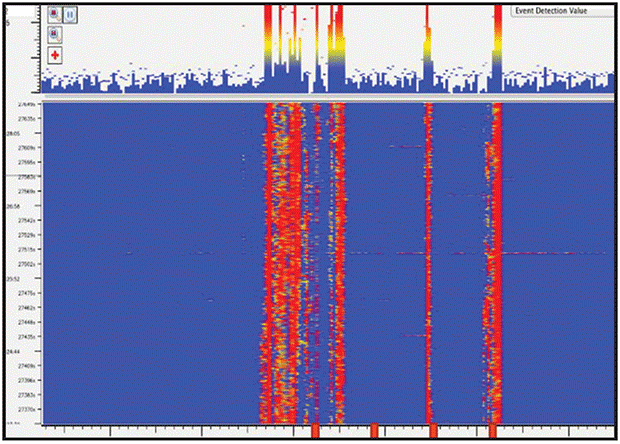Screen dimensions: 620x444
Task: Click the top-left zoom magnifier icon
Action: point(55,16)
